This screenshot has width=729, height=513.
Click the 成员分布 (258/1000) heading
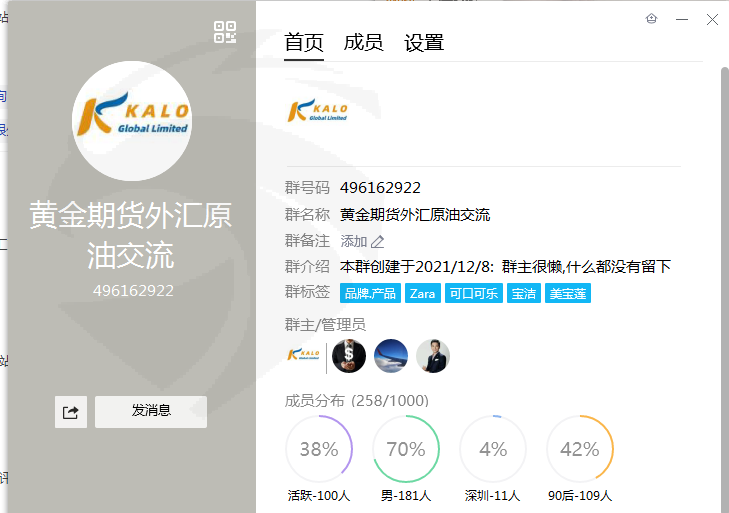tap(357, 401)
